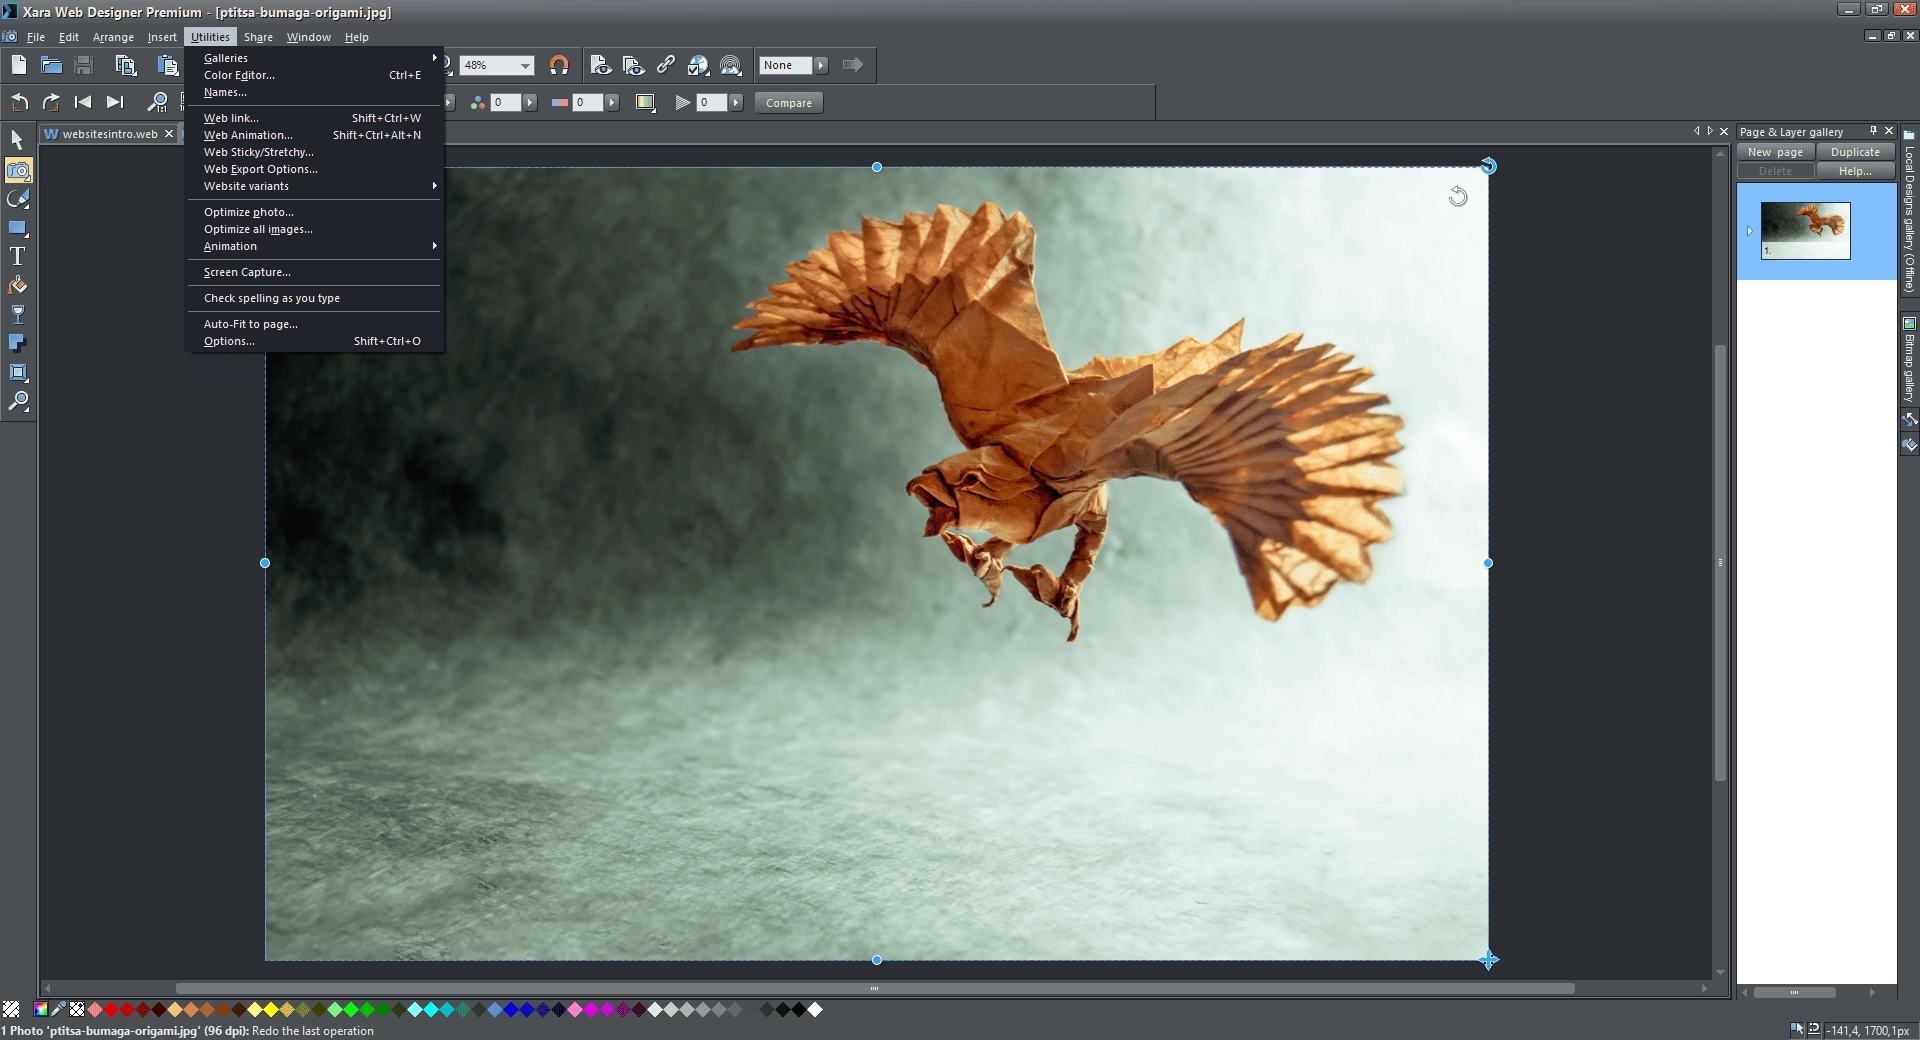
Task: Click the canvas horizontal scrollbar
Action: coord(875,989)
